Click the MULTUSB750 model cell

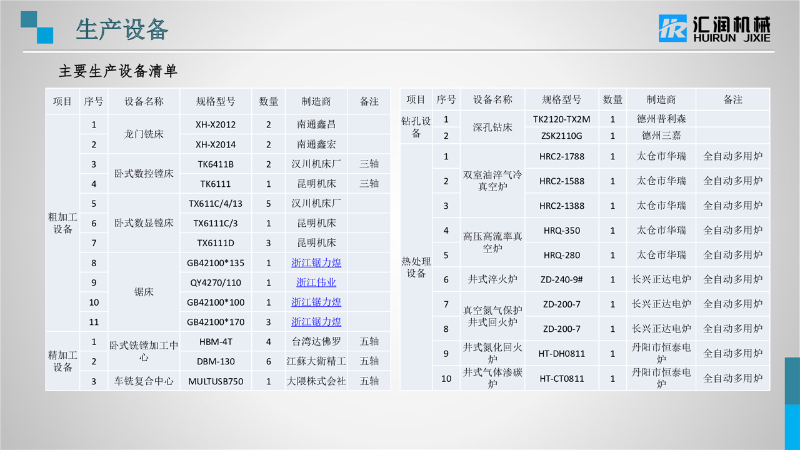click(215, 381)
